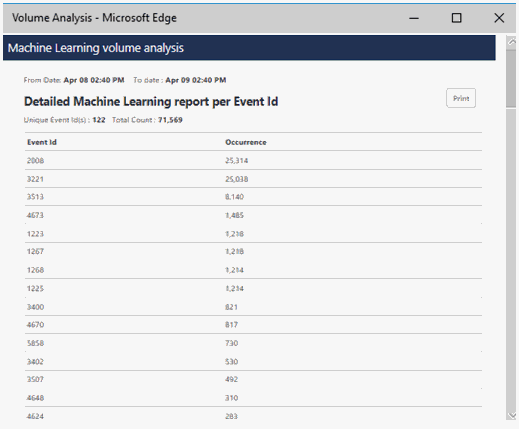Click occurrence value 492
This screenshot has height=429, width=519.
tap(231, 379)
